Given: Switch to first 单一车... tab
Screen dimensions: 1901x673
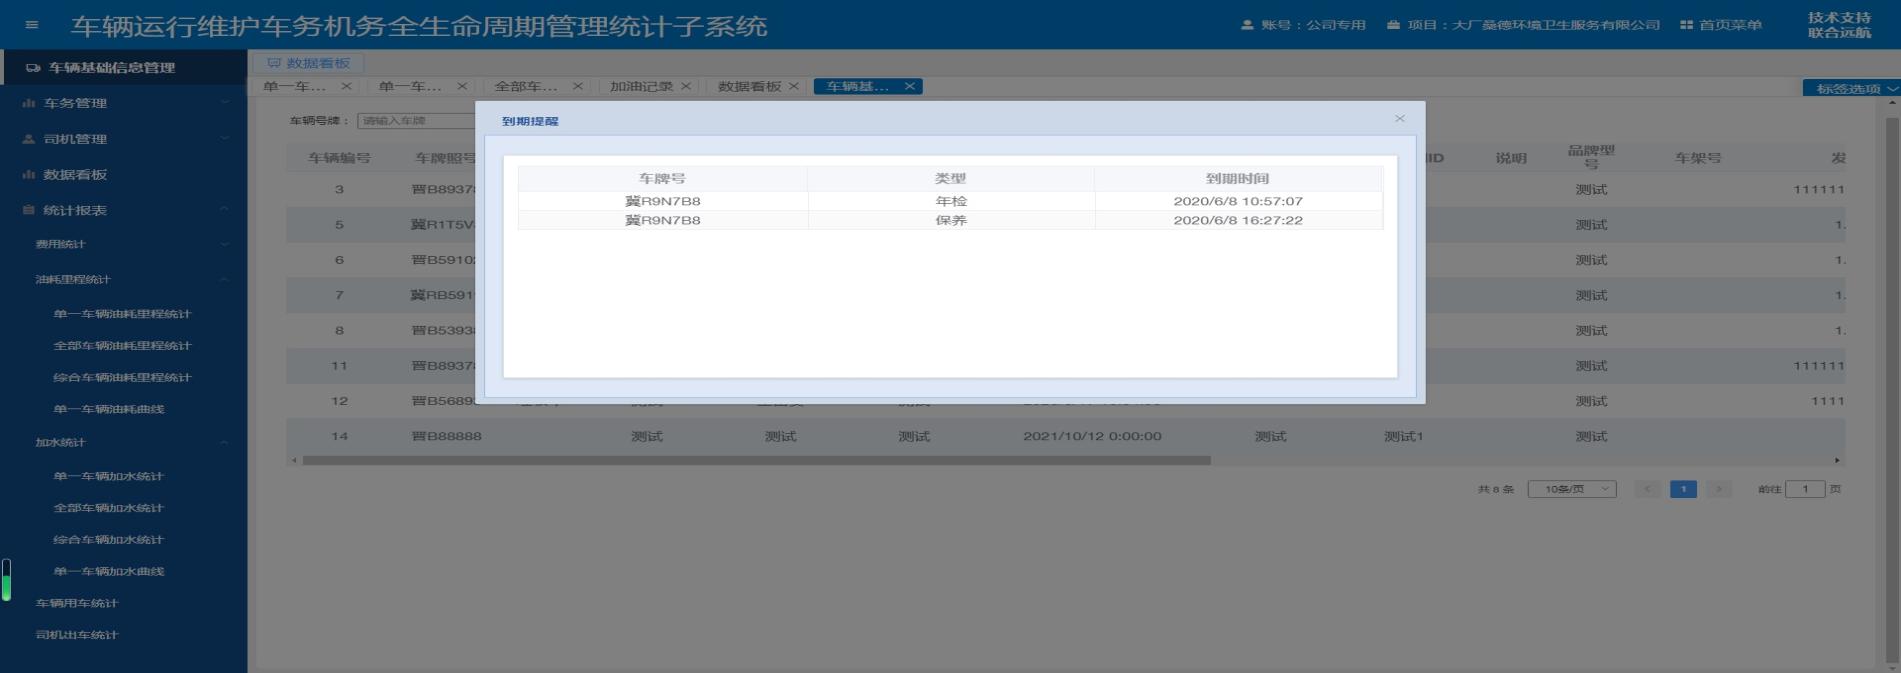Looking at the screenshot, I should click(294, 87).
